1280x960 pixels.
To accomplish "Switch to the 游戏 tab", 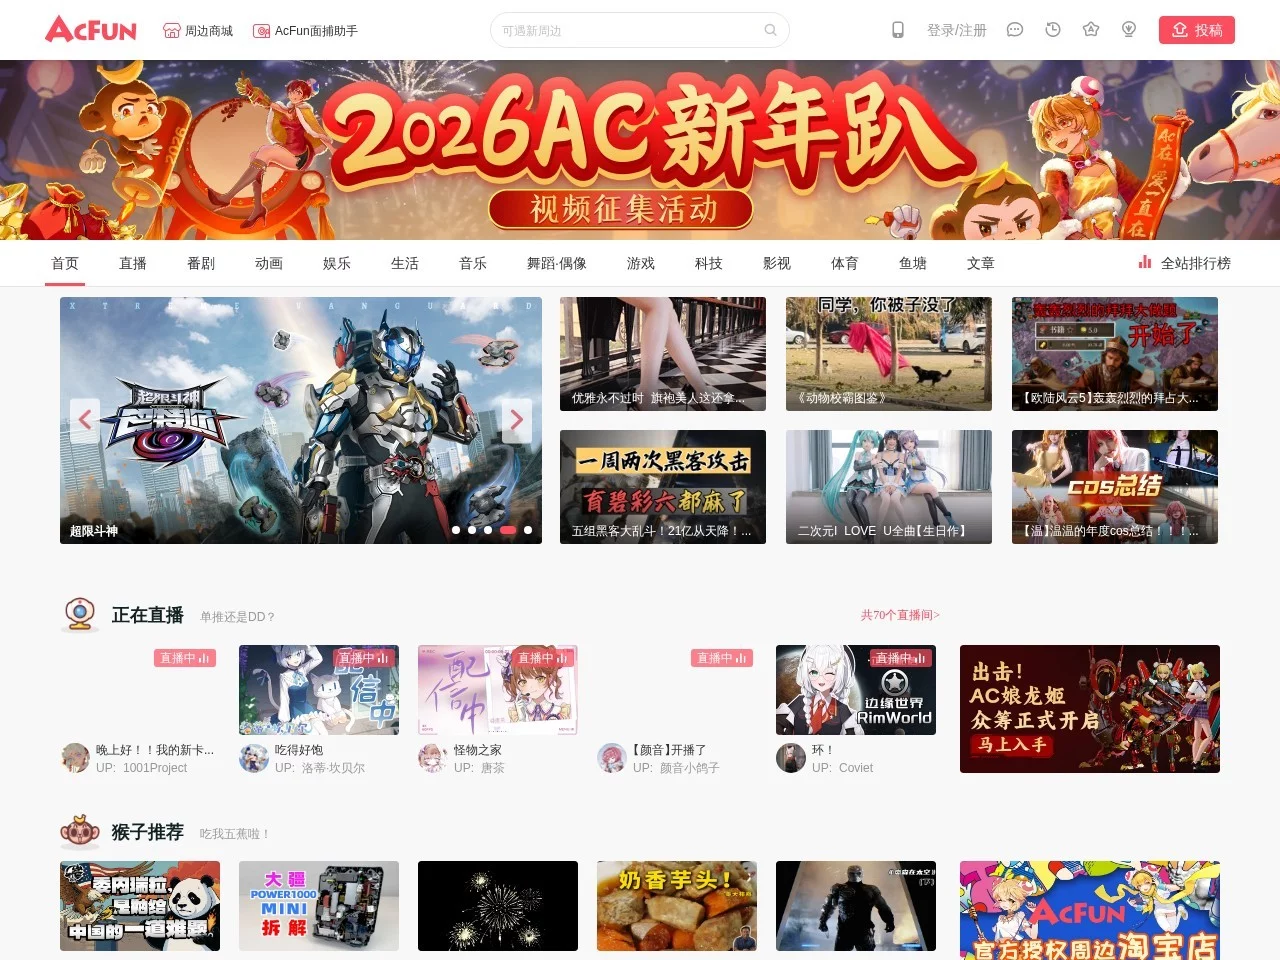I will point(640,263).
